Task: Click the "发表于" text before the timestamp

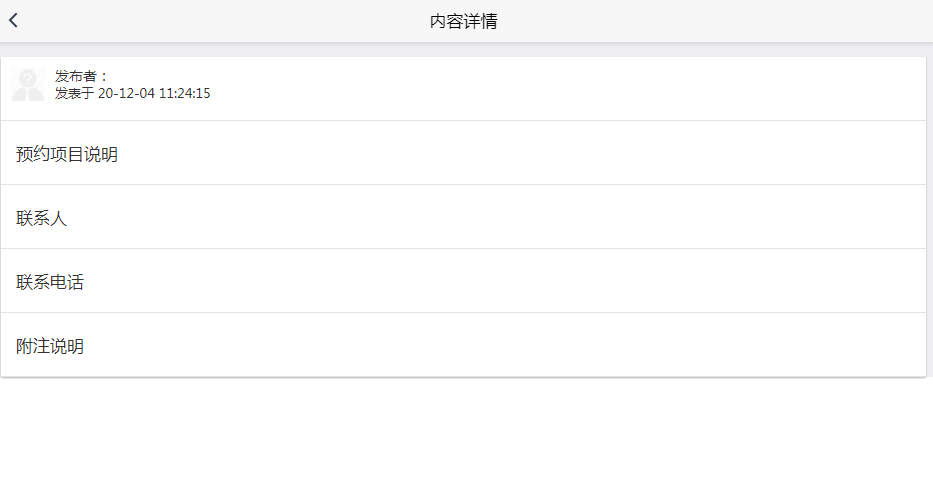Action: tap(74, 94)
